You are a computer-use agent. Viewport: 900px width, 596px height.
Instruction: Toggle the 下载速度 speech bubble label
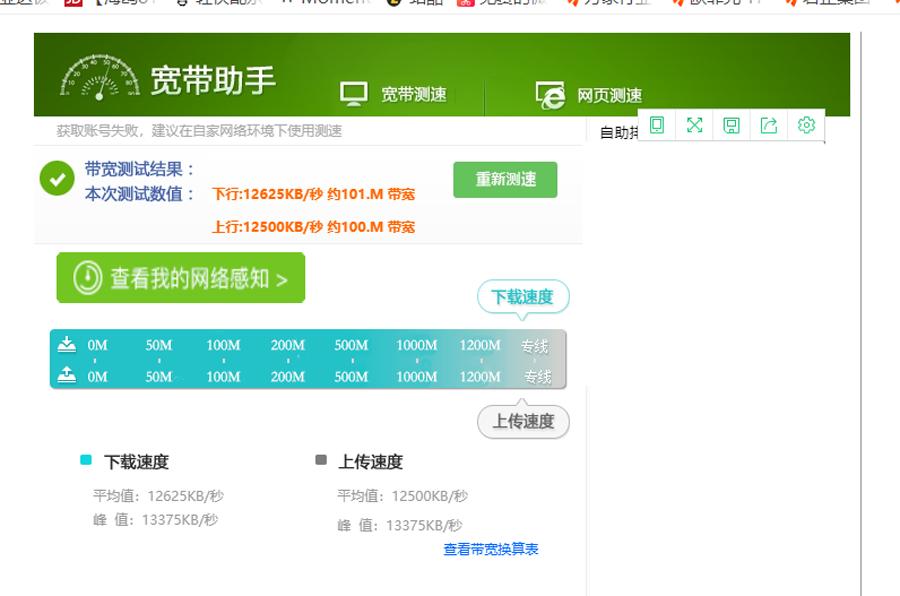(522, 297)
